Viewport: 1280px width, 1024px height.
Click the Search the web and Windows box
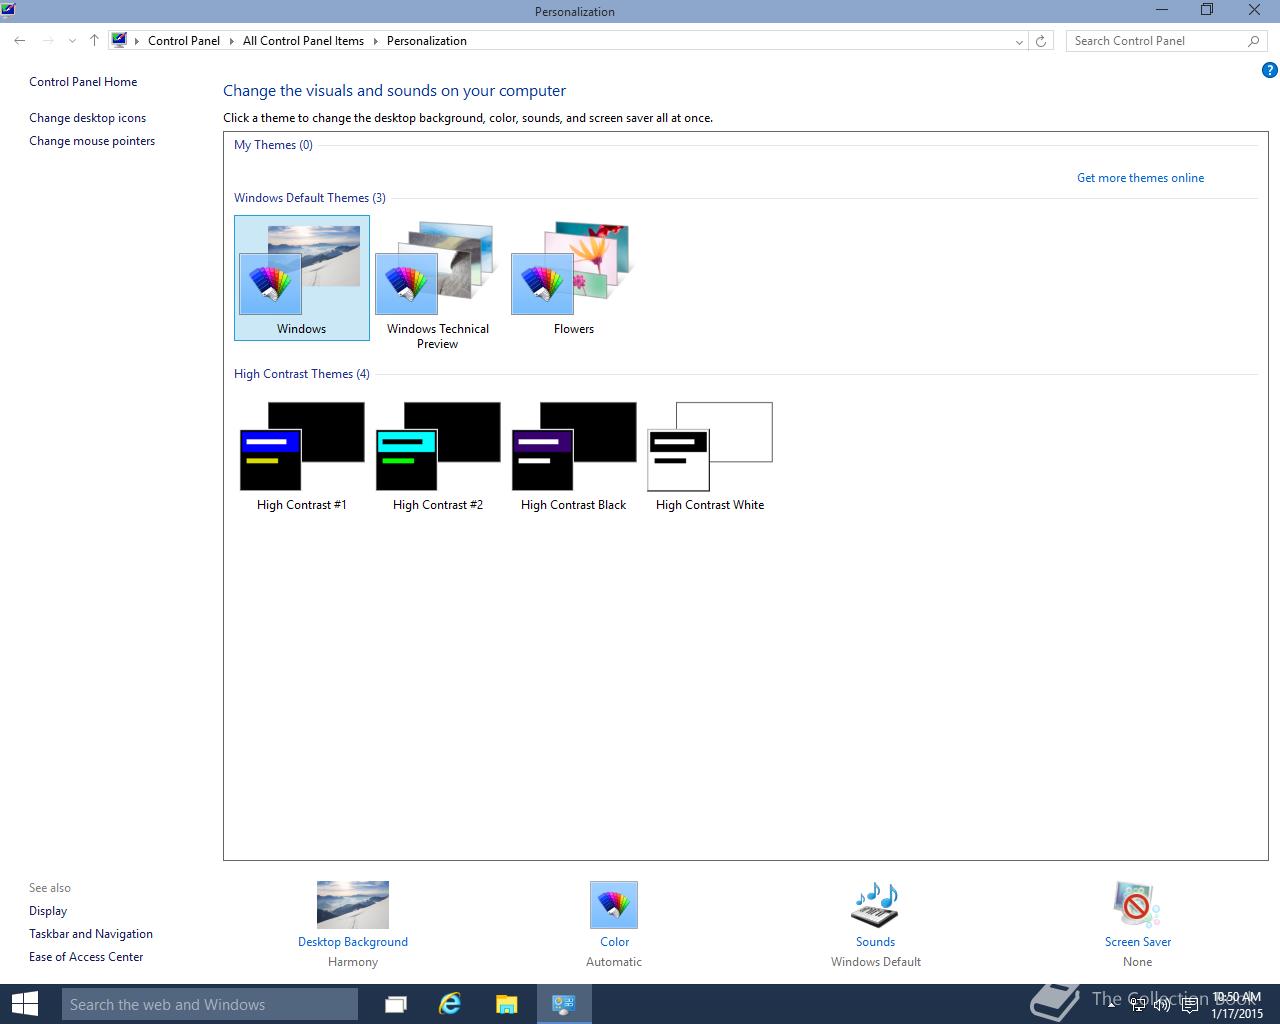pos(209,1004)
